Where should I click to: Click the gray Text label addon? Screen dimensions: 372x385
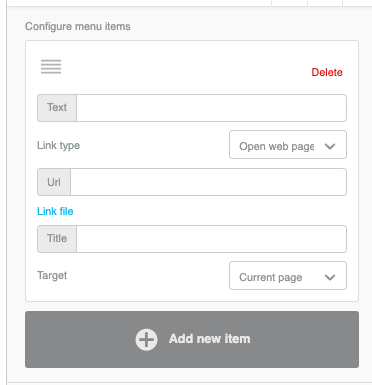57,108
